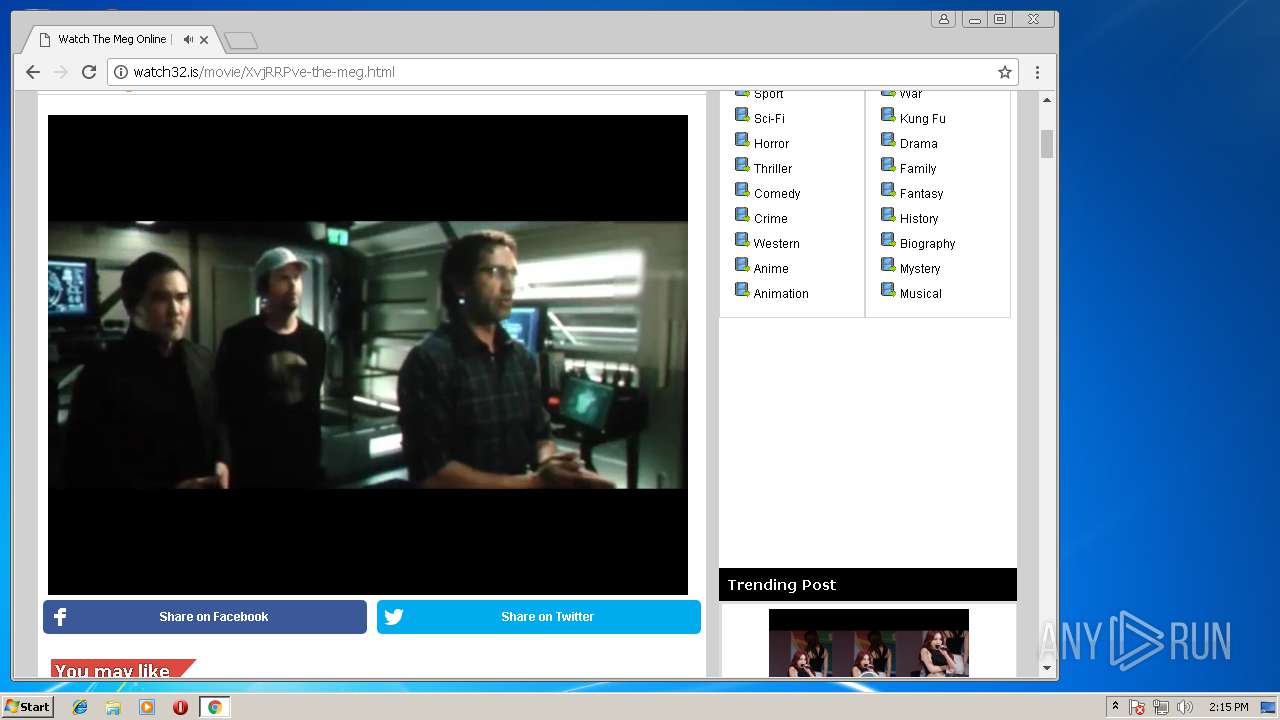Image resolution: width=1280 pixels, height=720 pixels.
Task: Open the Mystery genre link
Action: coord(920,269)
